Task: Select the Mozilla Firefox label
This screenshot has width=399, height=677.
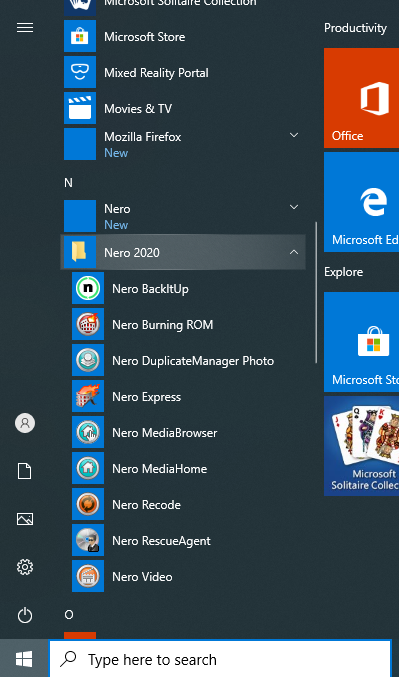Action: pyautogui.click(x=142, y=137)
